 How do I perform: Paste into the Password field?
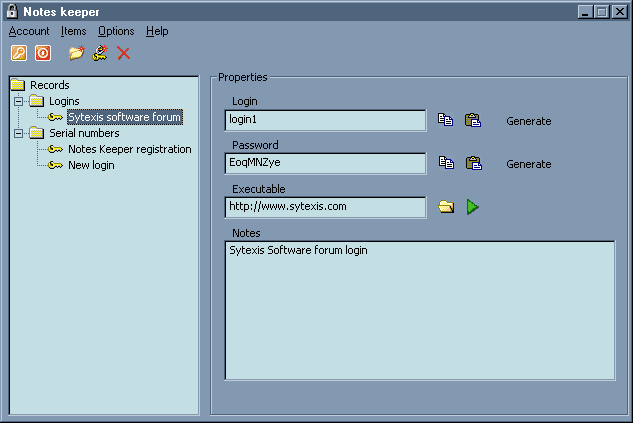coord(474,163)
